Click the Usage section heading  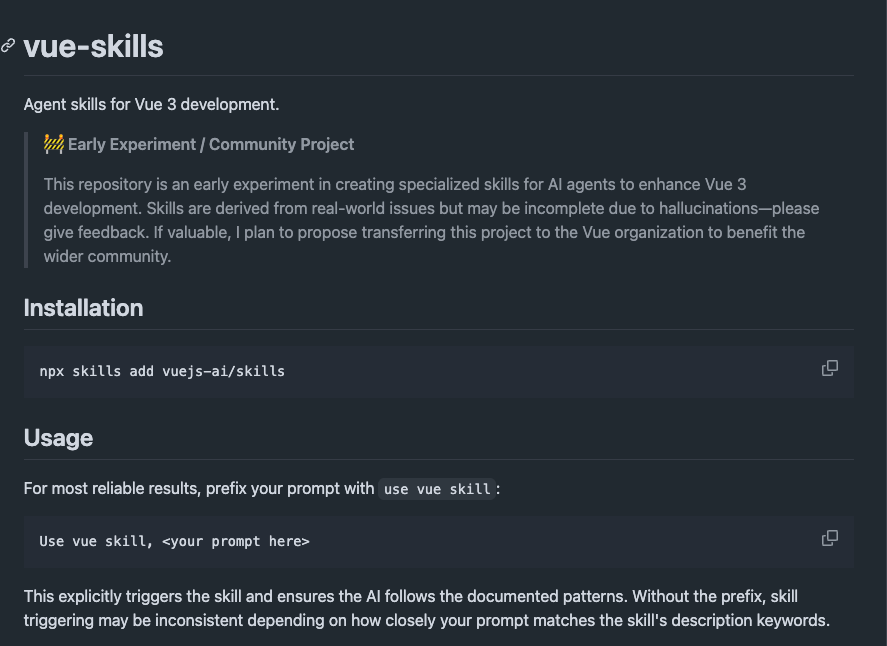[58, 438]
